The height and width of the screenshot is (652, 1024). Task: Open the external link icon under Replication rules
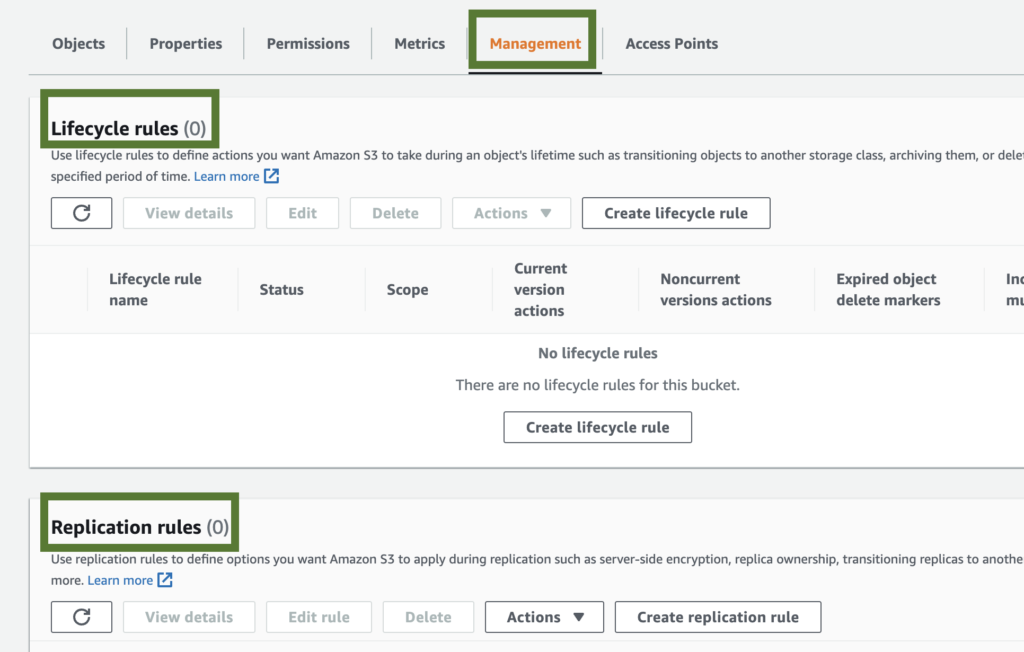coord(165,580)
